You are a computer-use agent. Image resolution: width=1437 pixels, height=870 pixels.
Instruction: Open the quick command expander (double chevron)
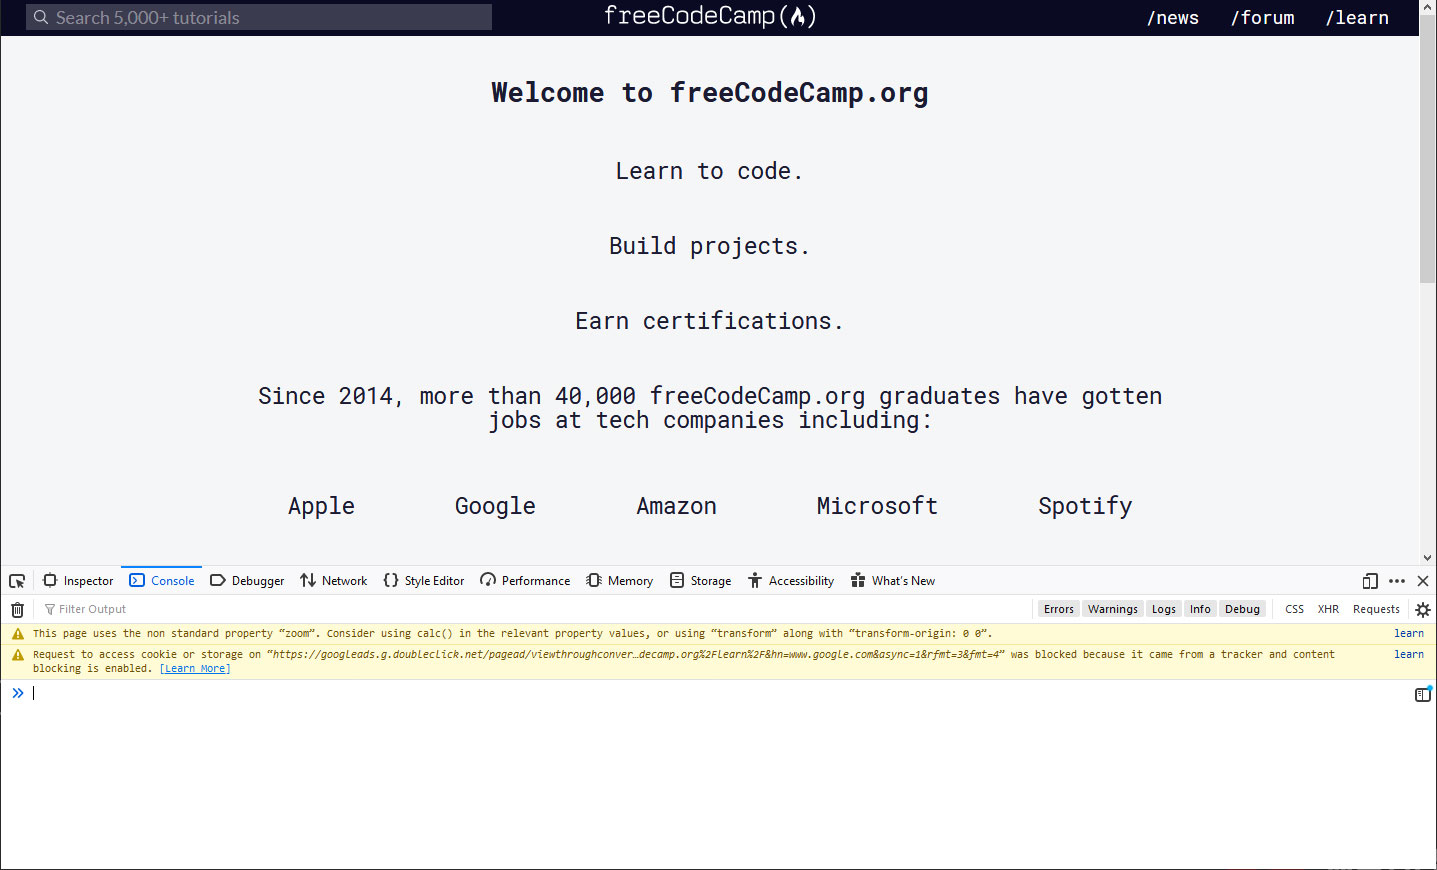pyautogui.click(x=17, y=692)
